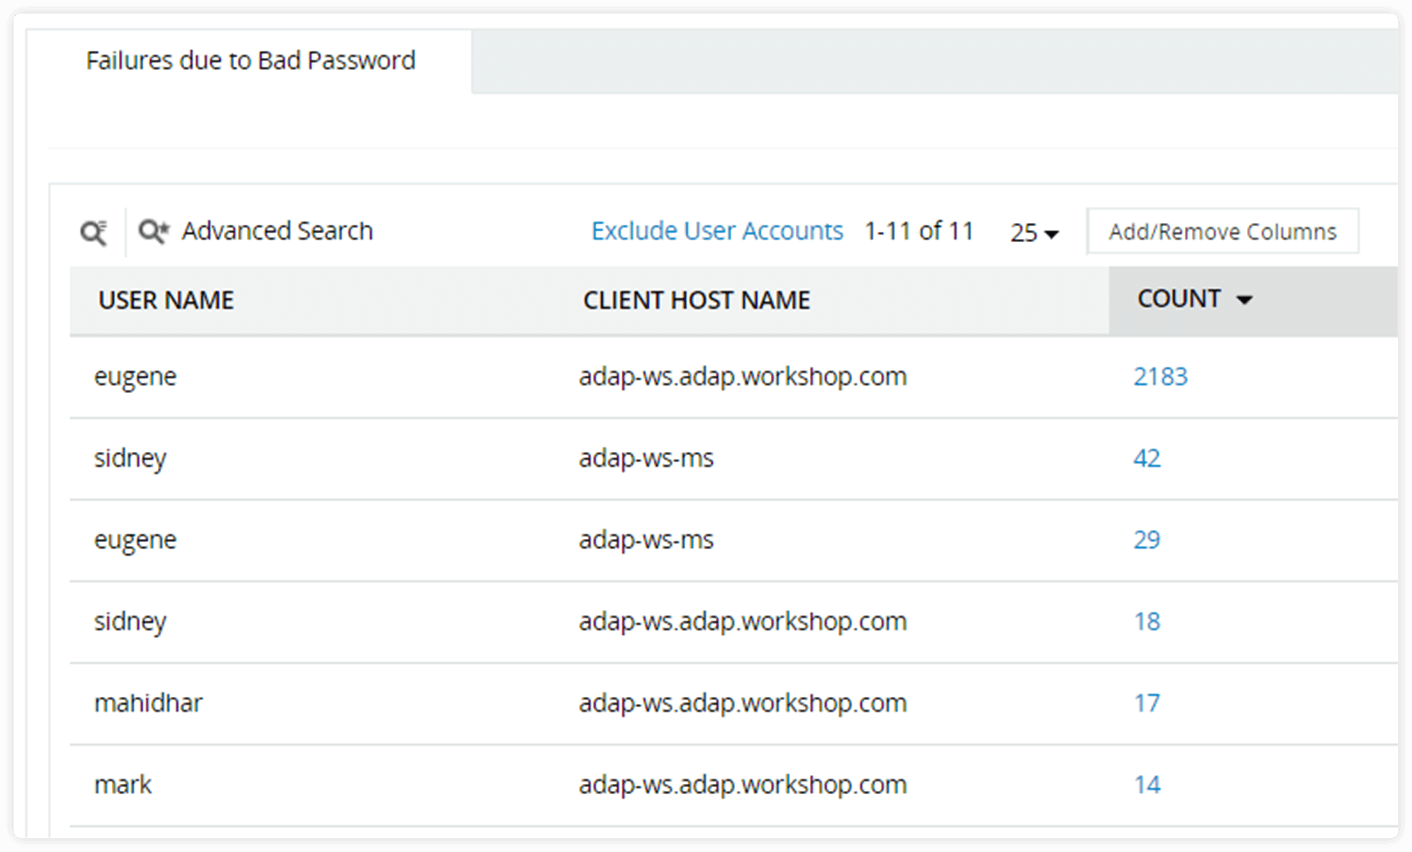Switch to the Failures due to Bad Password tab

pos(250,60)
